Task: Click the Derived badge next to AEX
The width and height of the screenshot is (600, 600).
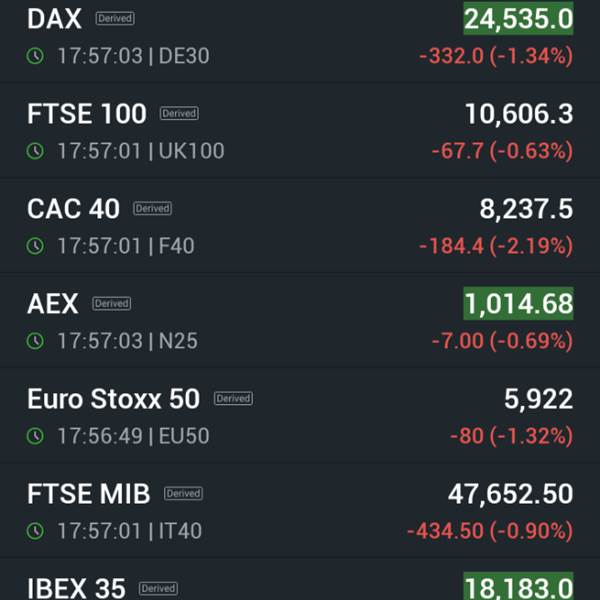Action: pos(111,304)
